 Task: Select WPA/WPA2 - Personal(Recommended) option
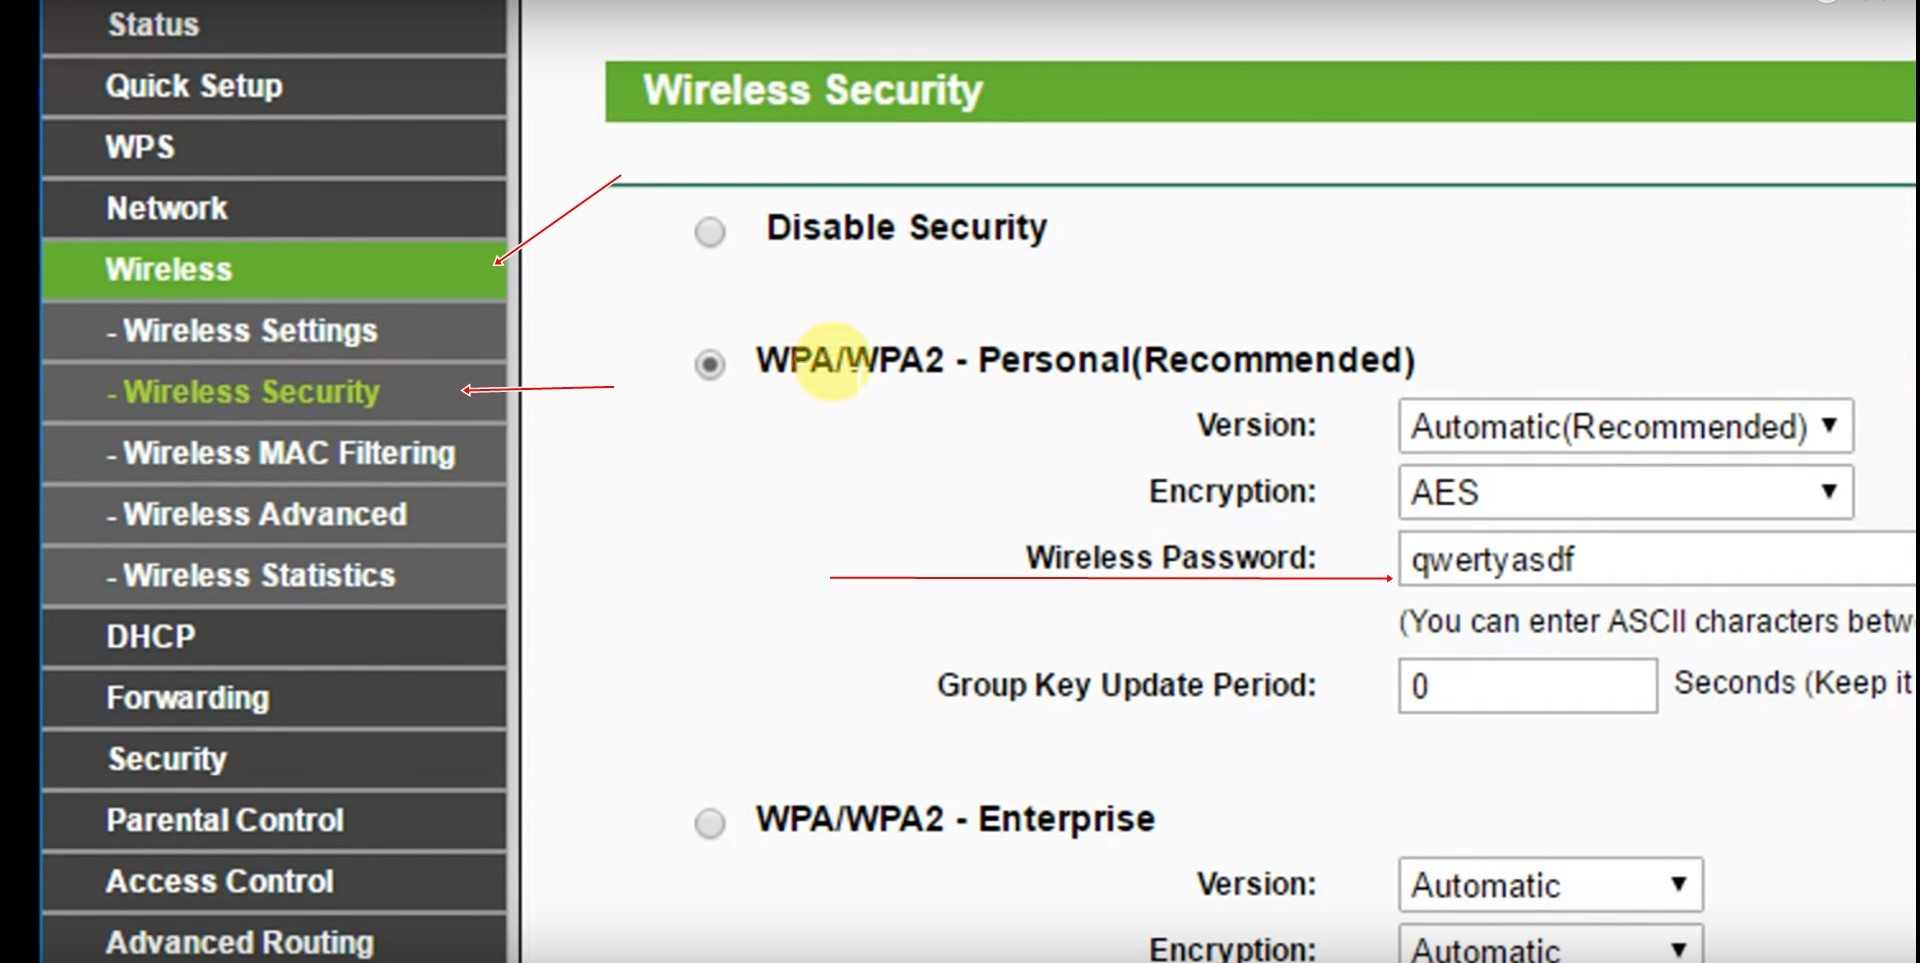710,365
